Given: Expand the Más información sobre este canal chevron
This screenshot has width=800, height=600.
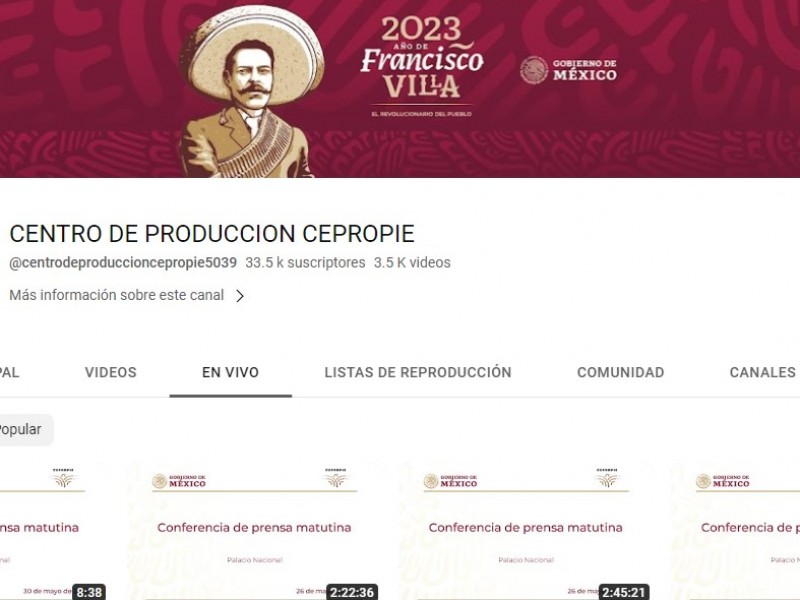Looking at the screenshot, I should [x=240, y=296].
